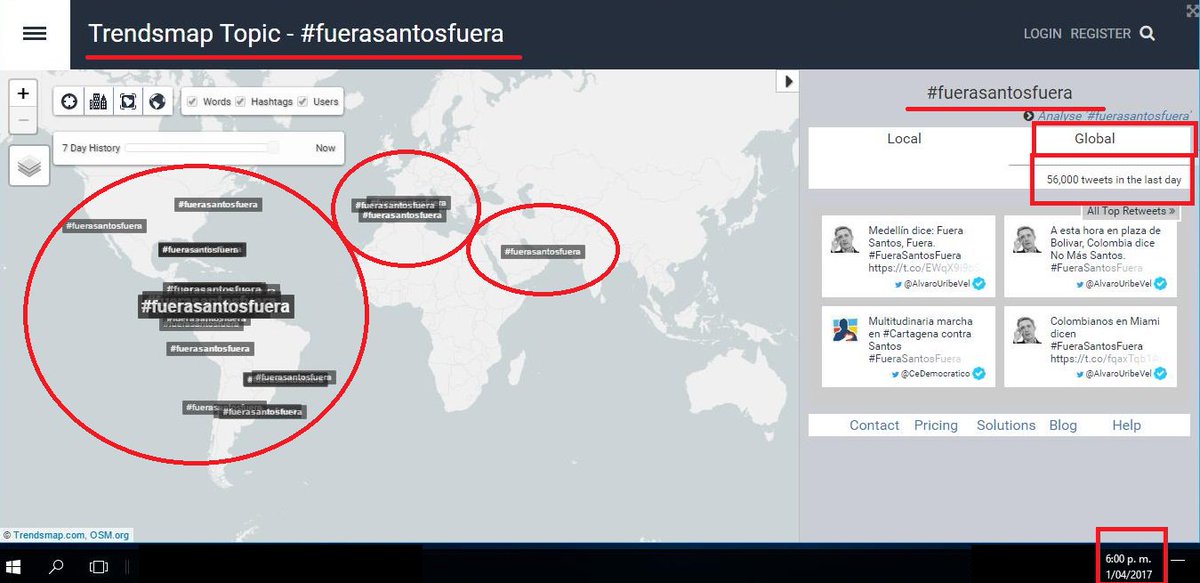
Task: Click avatar on Colombianos en Miami tweet
Action: 1028,330
